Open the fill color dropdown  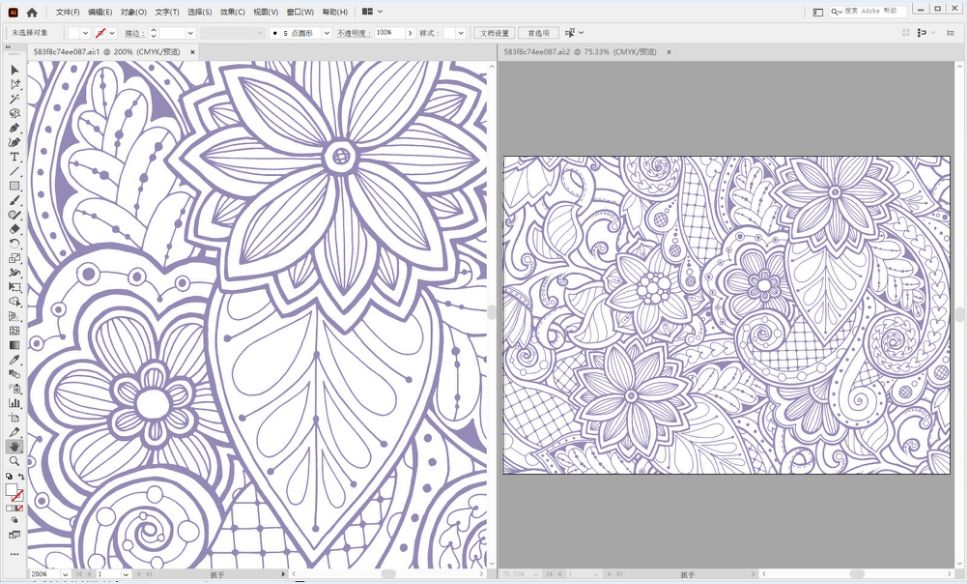point(85,33)
